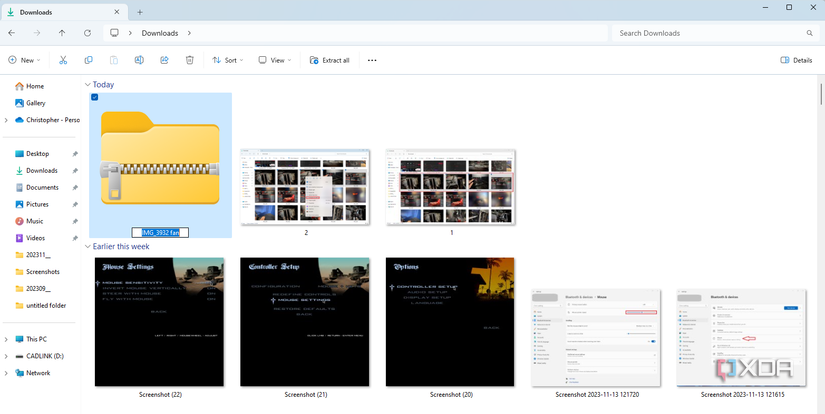The width and height of the screenshot is (825, 414).
Task: Expand the CADLINK (D:) drive node
Action: pos(6,356)
